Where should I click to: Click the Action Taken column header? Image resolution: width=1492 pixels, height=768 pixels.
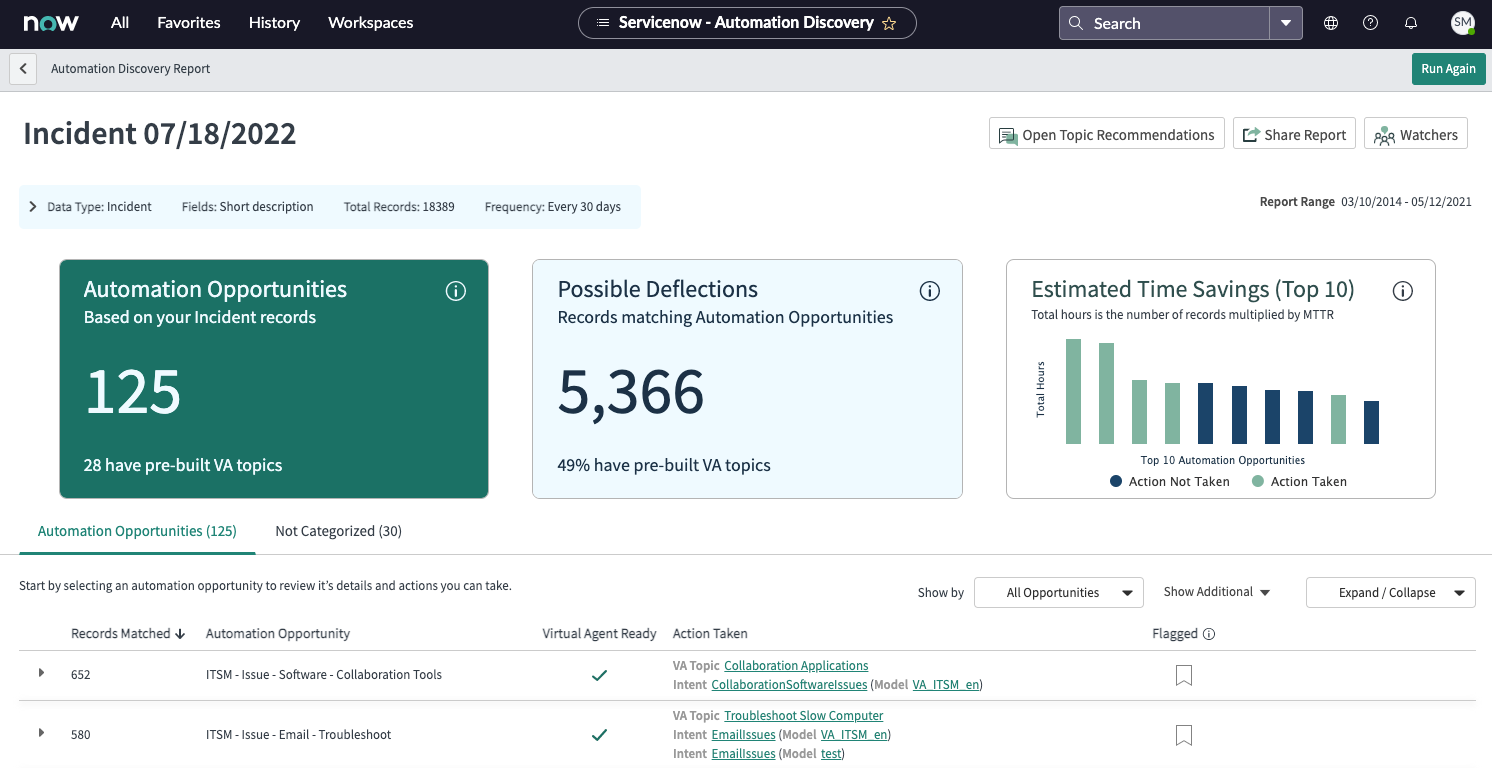coord(710,633)
